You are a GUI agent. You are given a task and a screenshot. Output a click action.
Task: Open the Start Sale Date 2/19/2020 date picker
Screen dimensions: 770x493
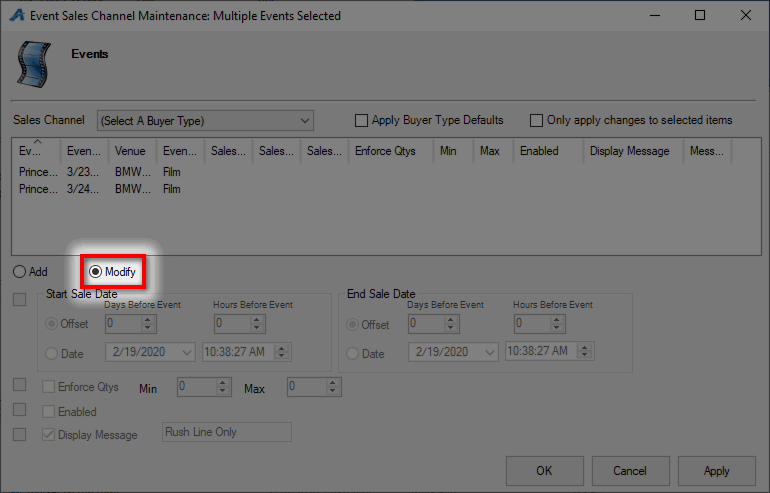click(150, 352)
